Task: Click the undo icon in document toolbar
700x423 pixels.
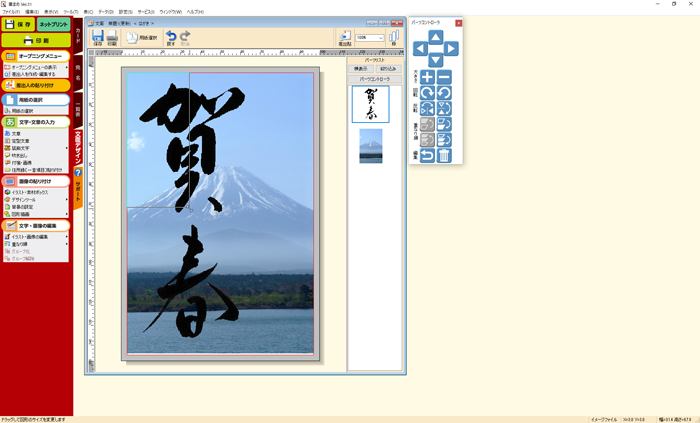Action: coord(169,38)
